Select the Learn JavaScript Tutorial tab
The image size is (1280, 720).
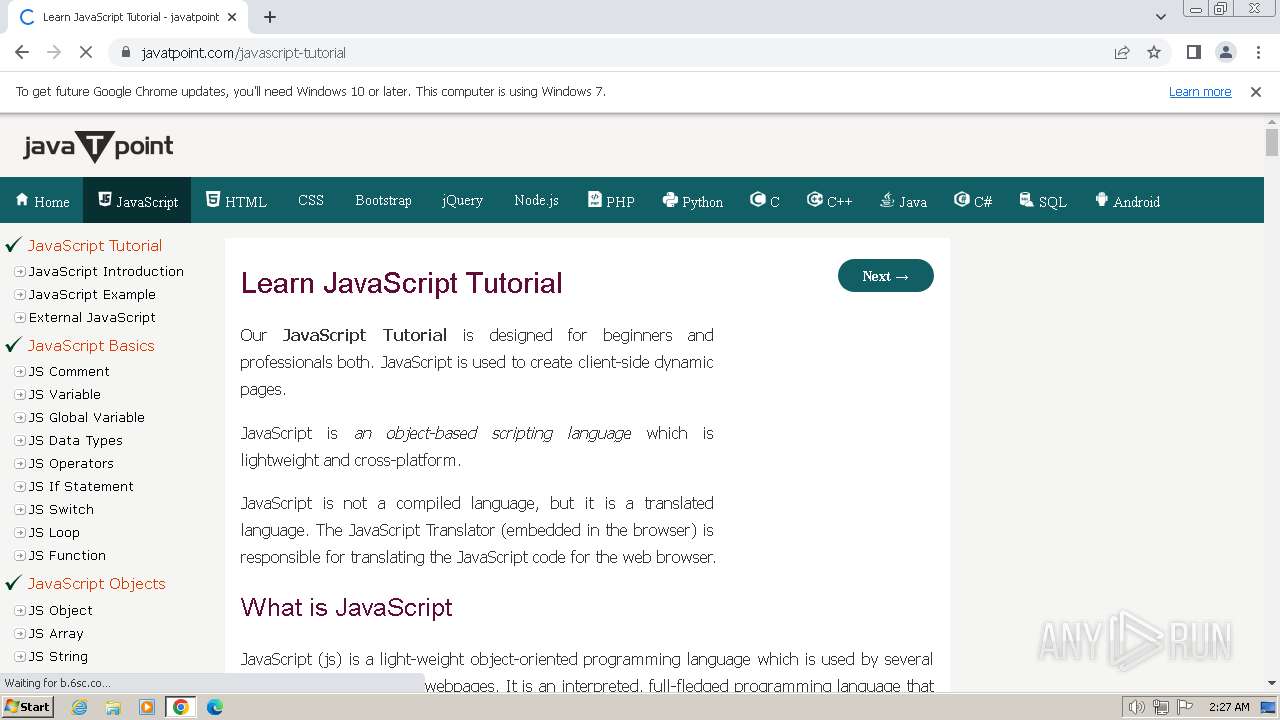click(x=128, y=17)
